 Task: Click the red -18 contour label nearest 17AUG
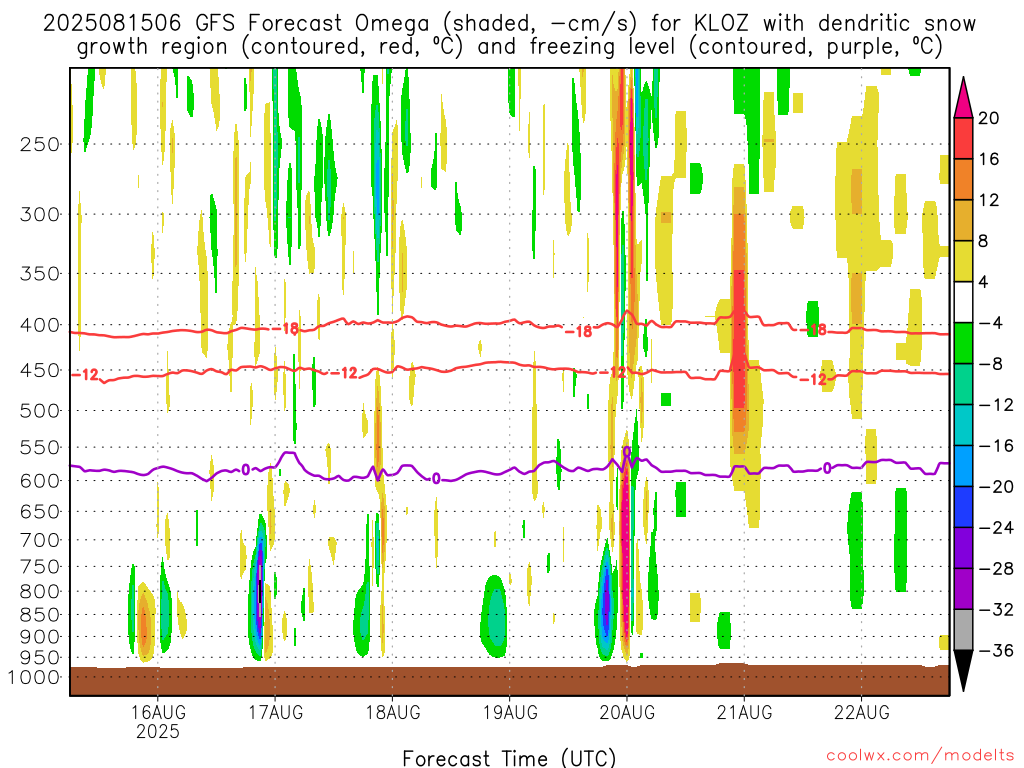pyautogui.click(x=285, y=328)
